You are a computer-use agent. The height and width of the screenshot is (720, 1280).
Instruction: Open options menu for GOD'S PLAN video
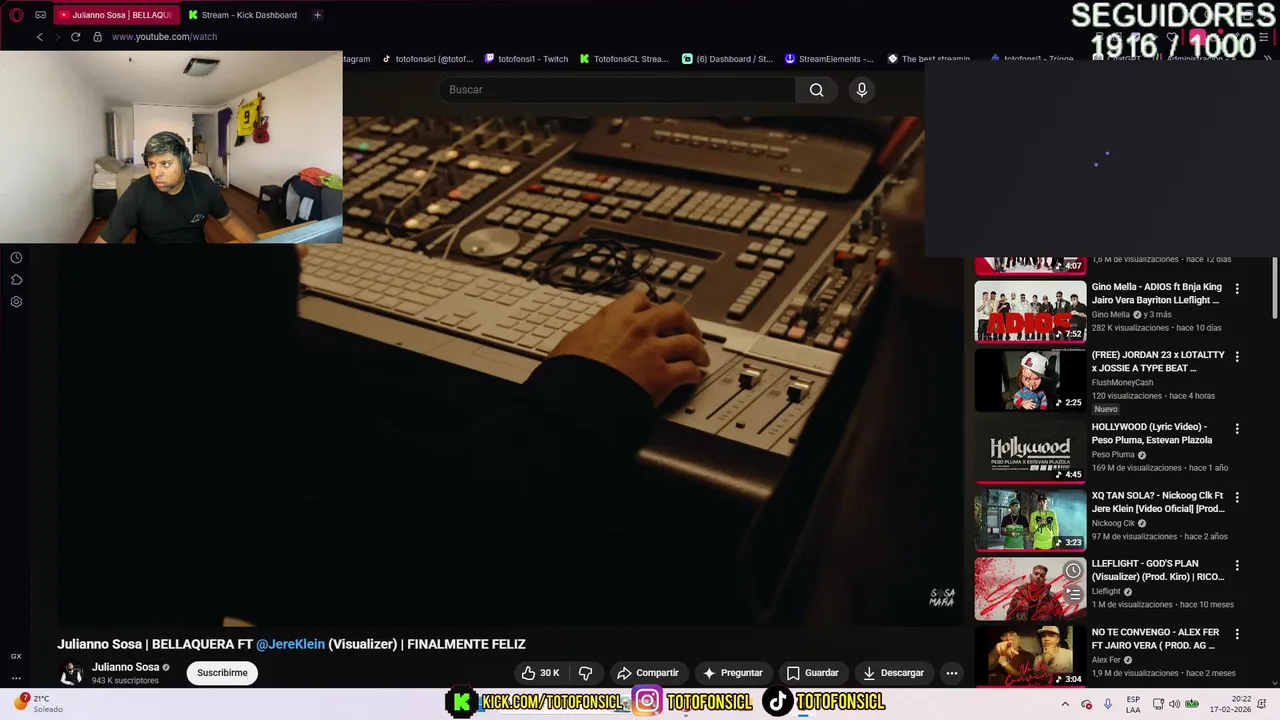(1237, 565)
